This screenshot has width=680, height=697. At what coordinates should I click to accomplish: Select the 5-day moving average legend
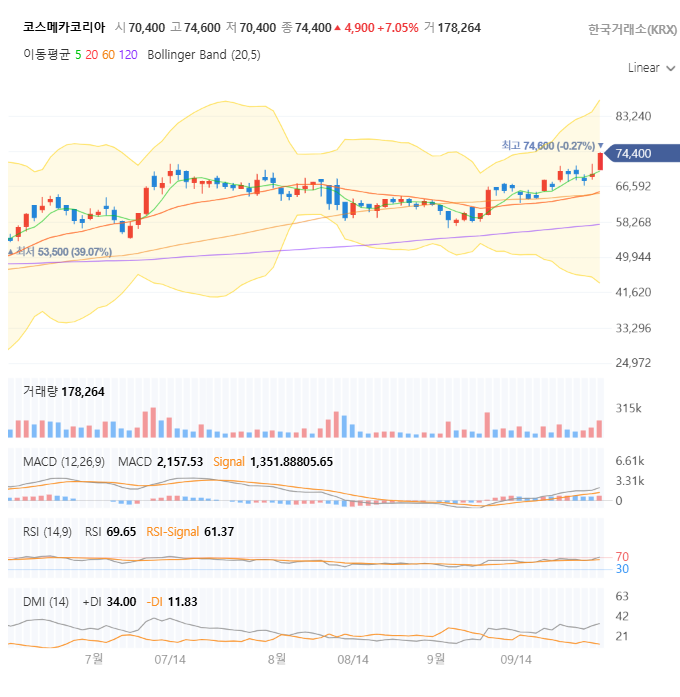pos(78,55)
